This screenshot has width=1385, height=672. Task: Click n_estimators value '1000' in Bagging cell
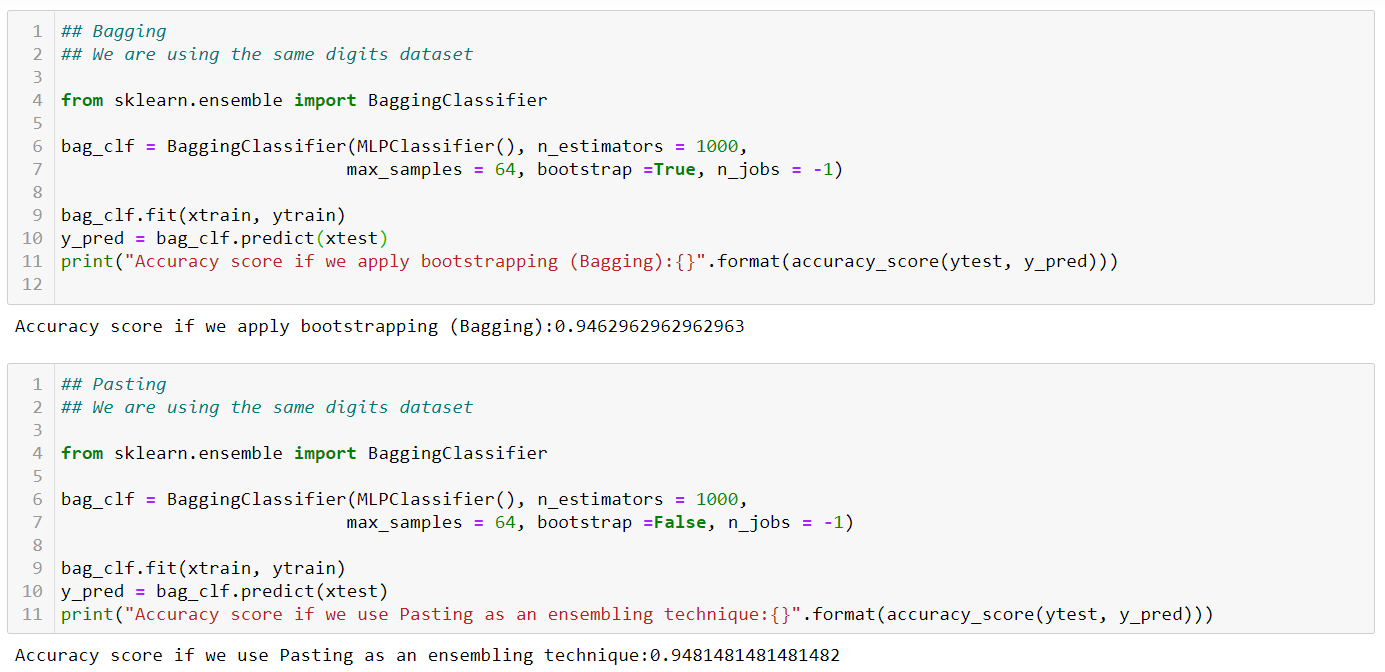(x=717, y=146)
